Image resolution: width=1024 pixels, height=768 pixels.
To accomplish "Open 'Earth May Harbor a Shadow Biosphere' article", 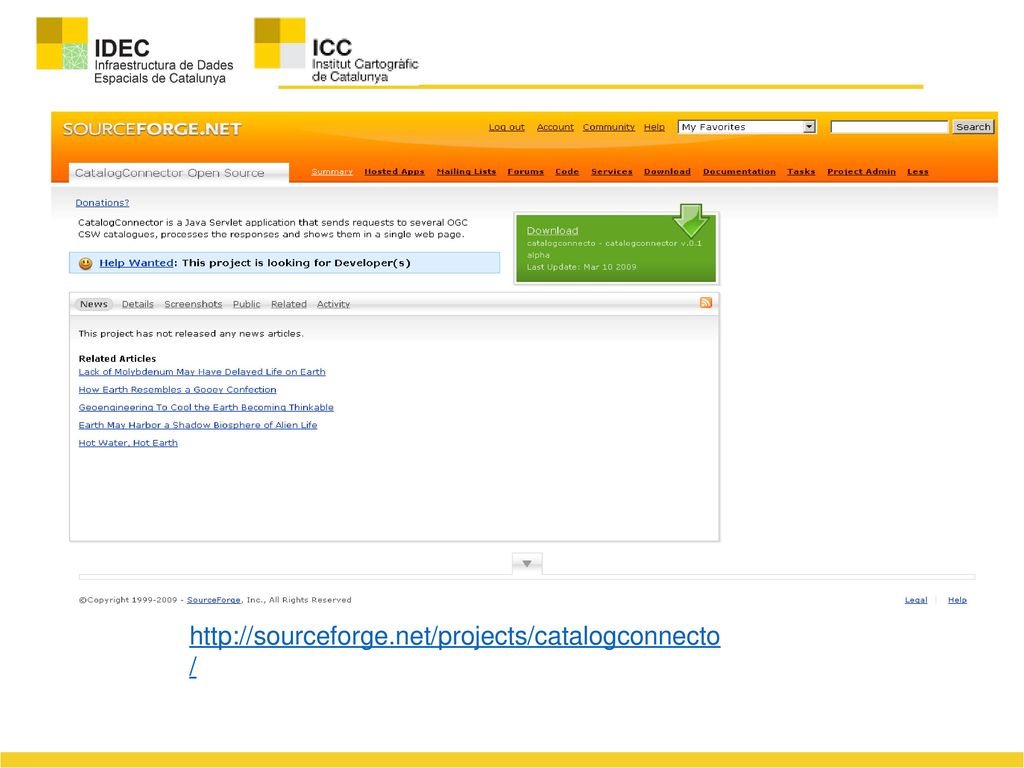I will click(x=198, y=425).
